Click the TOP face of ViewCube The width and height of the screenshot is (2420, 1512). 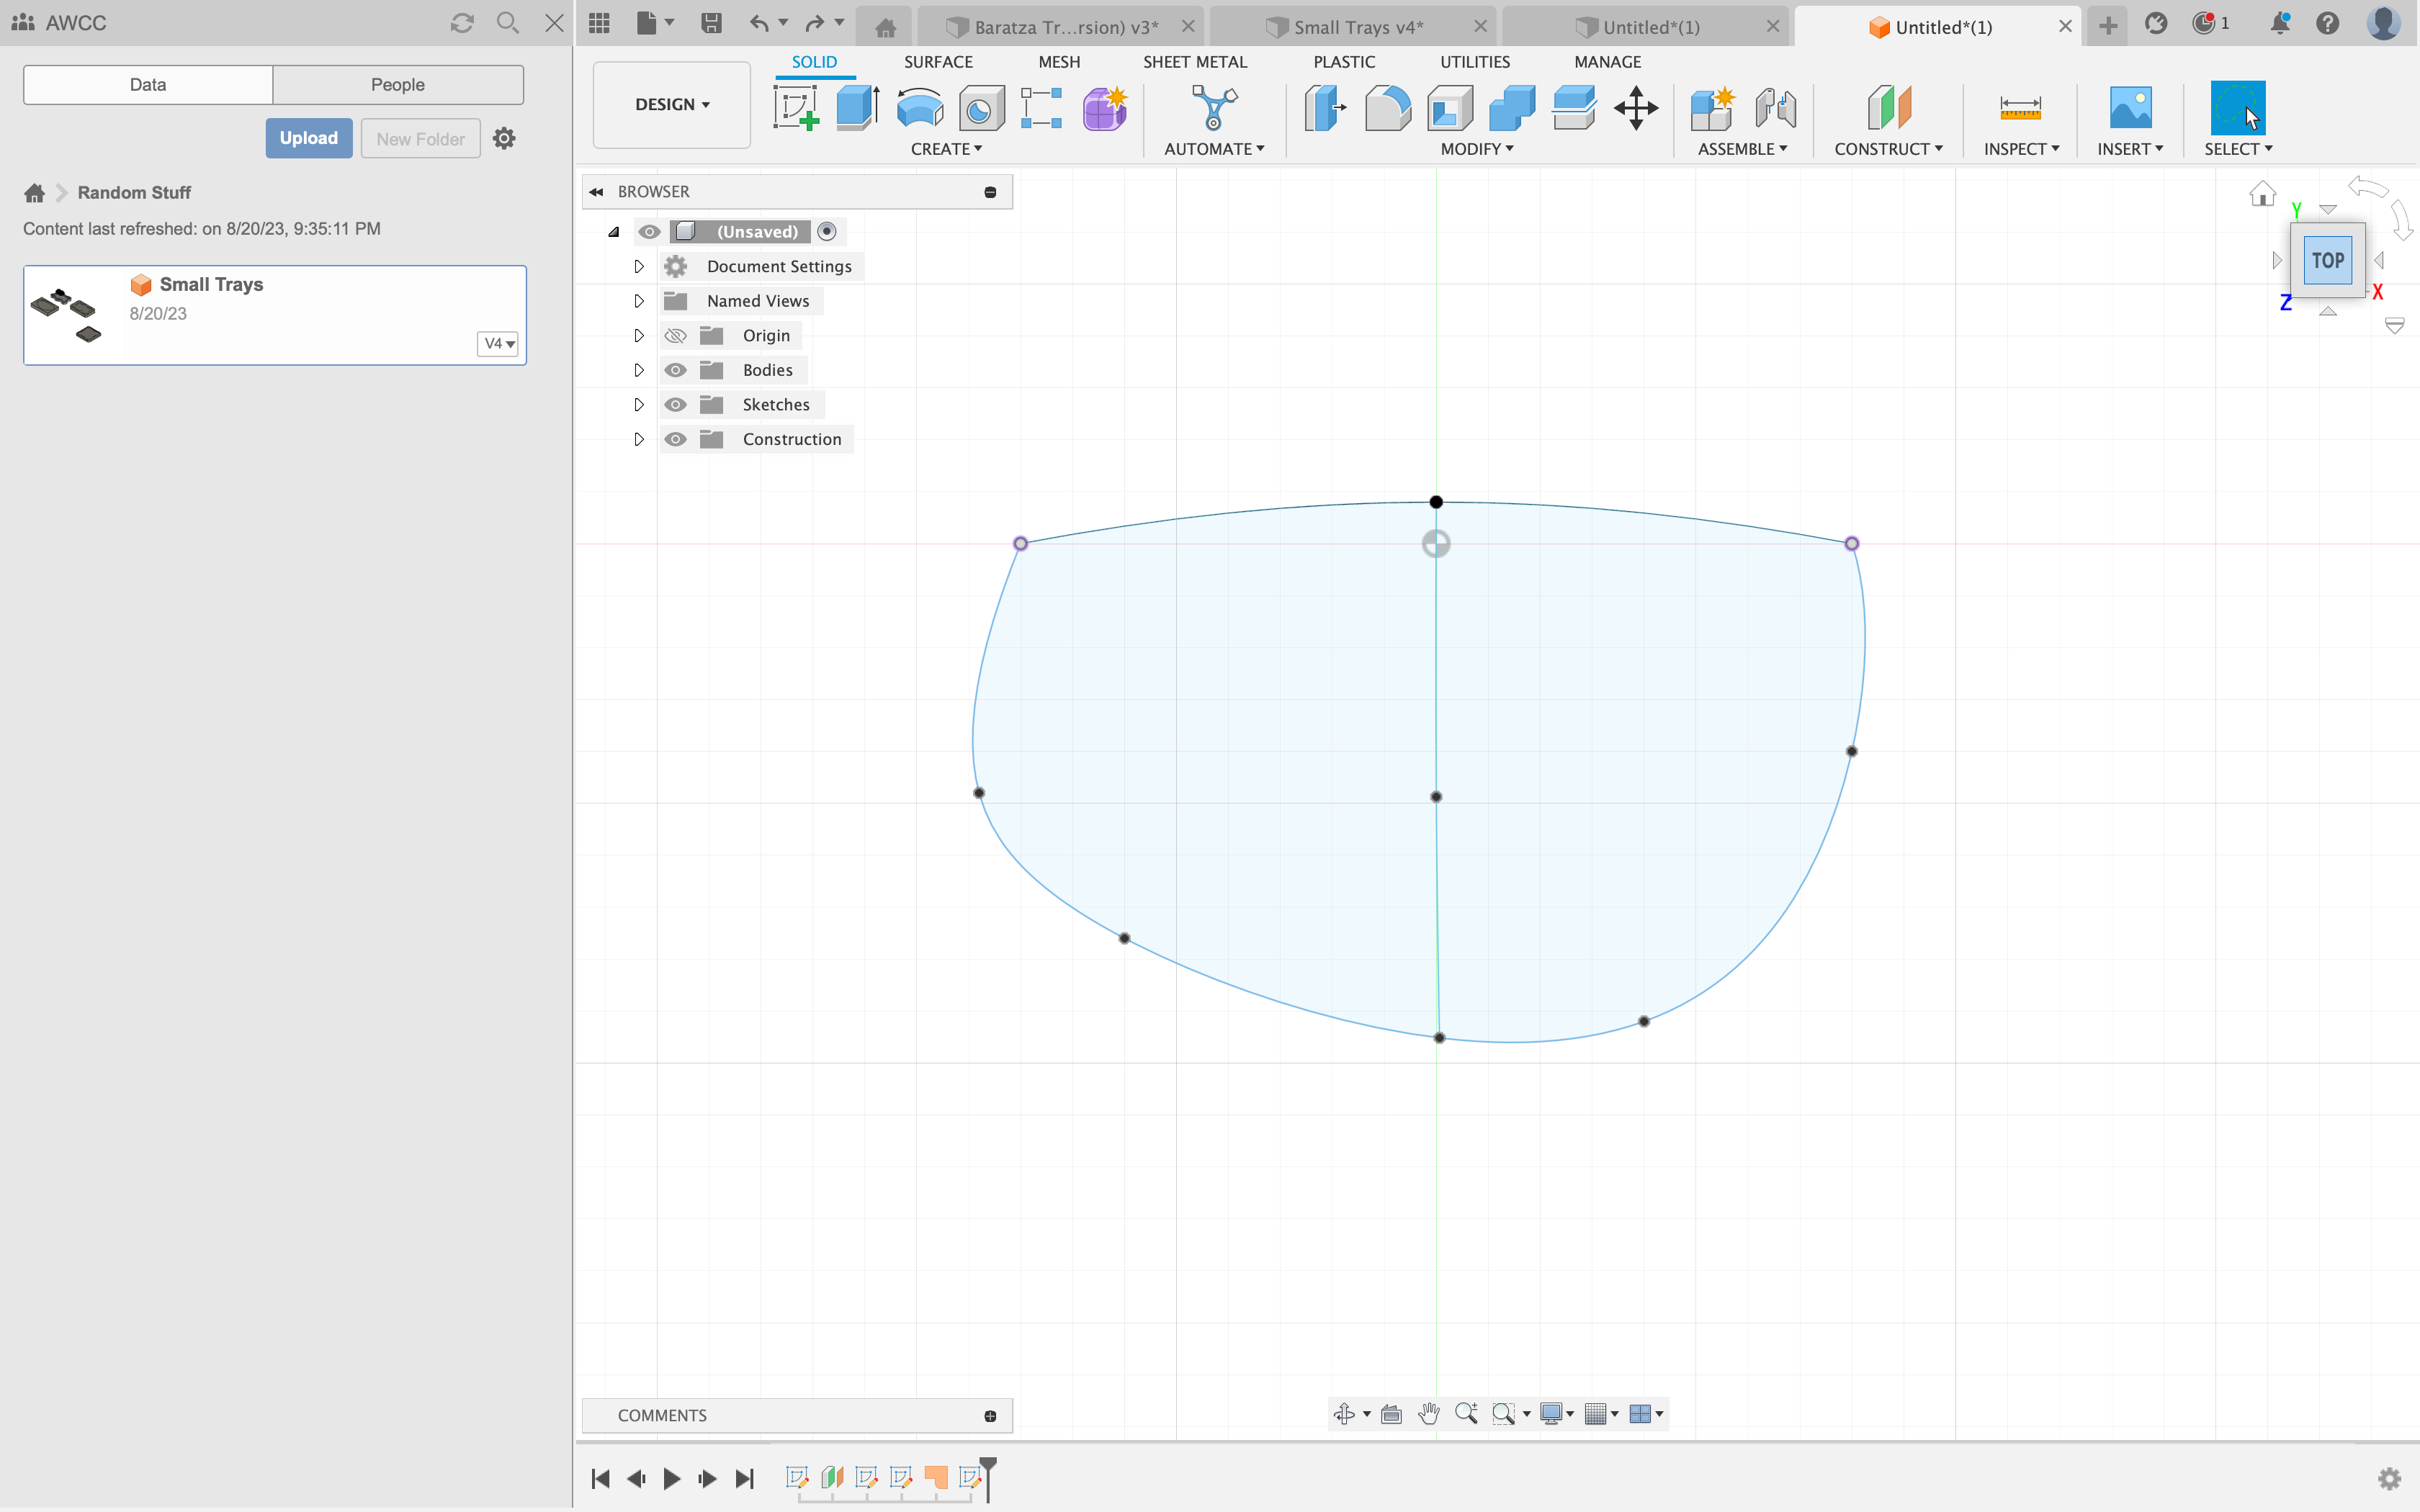tap(2328, 260)
